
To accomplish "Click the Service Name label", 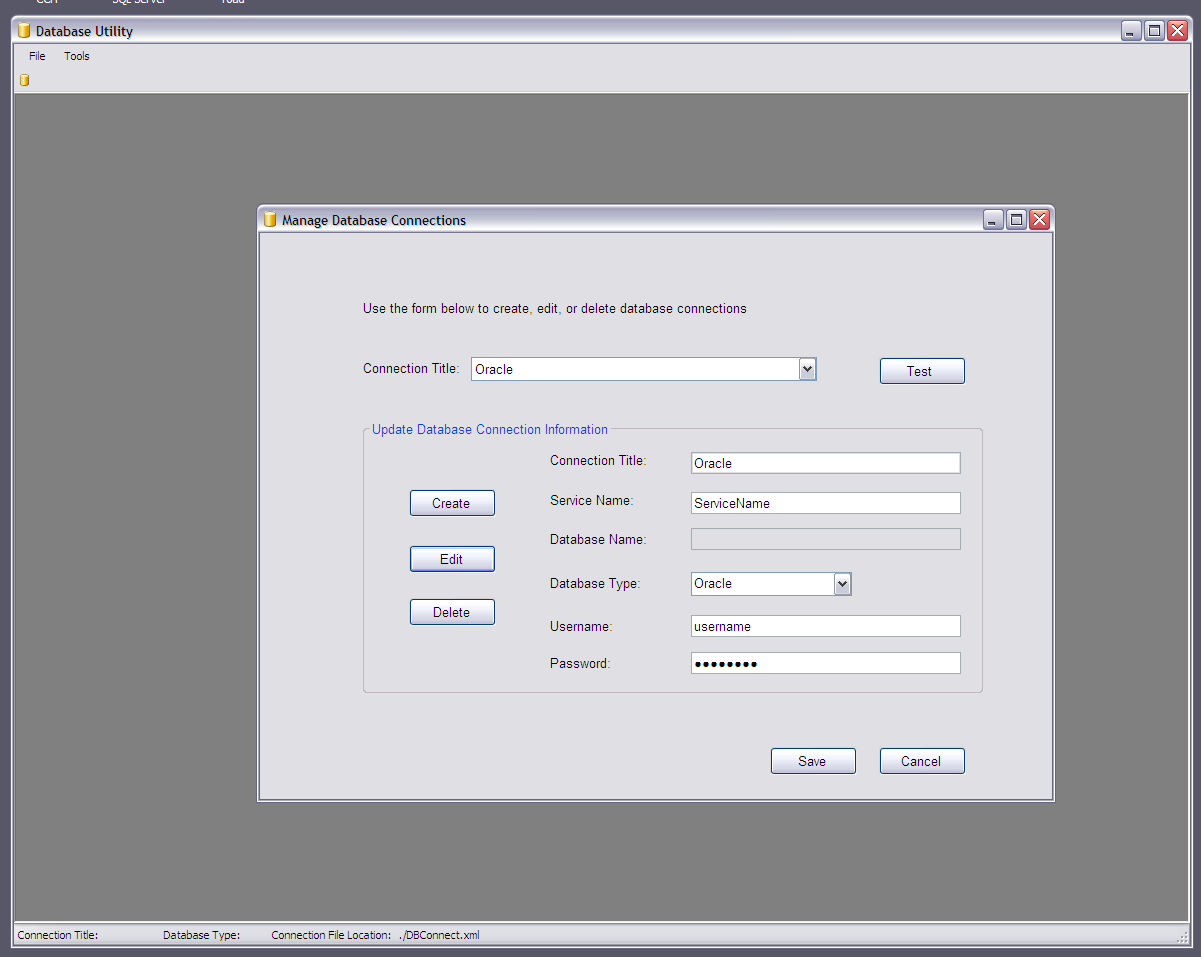I will point(592,500).
